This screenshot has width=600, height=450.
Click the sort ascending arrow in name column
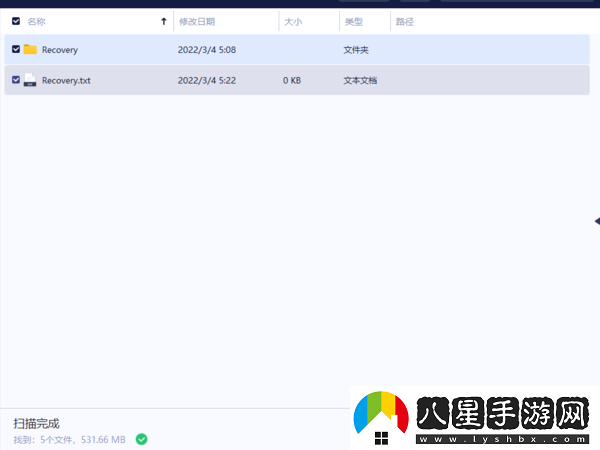[164, 21]
